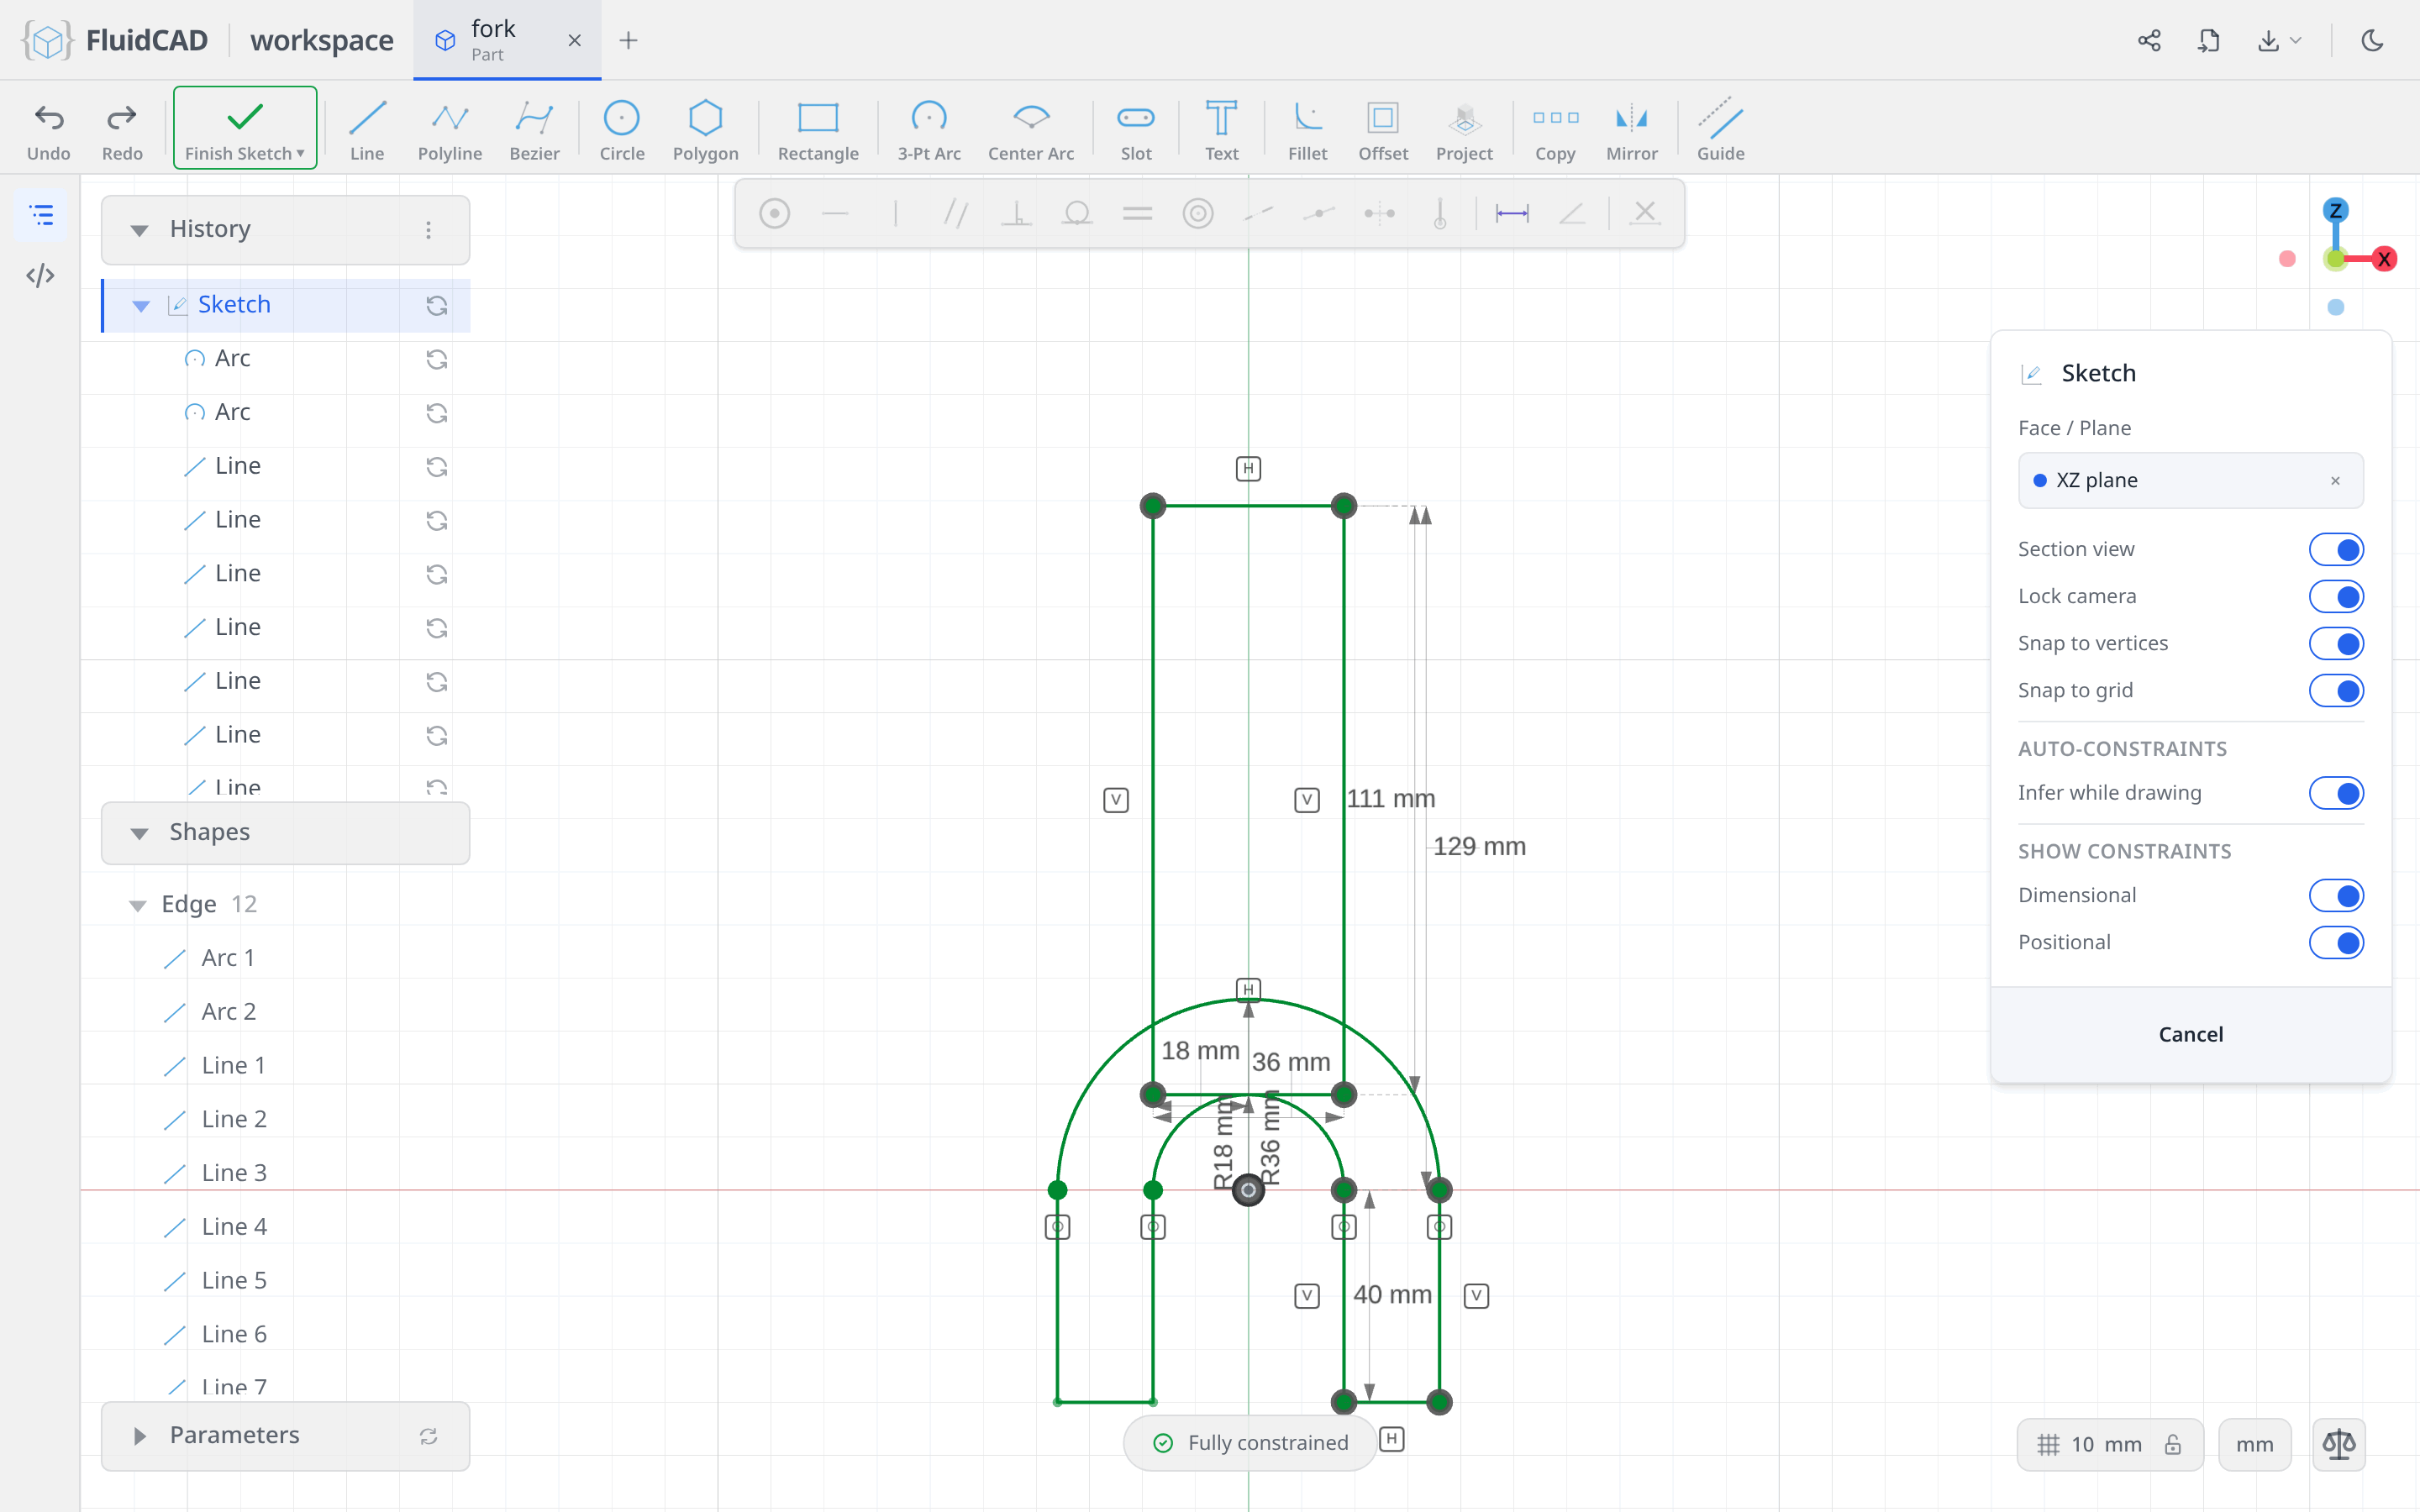Click the share icon in header
Screen dimensions: 2420x1512
coord(2149,40)
